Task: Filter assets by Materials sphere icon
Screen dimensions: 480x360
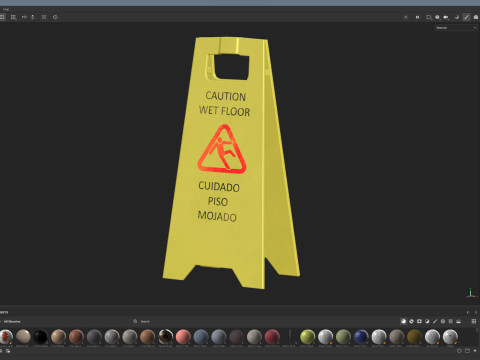Action: tap(403, 321)
